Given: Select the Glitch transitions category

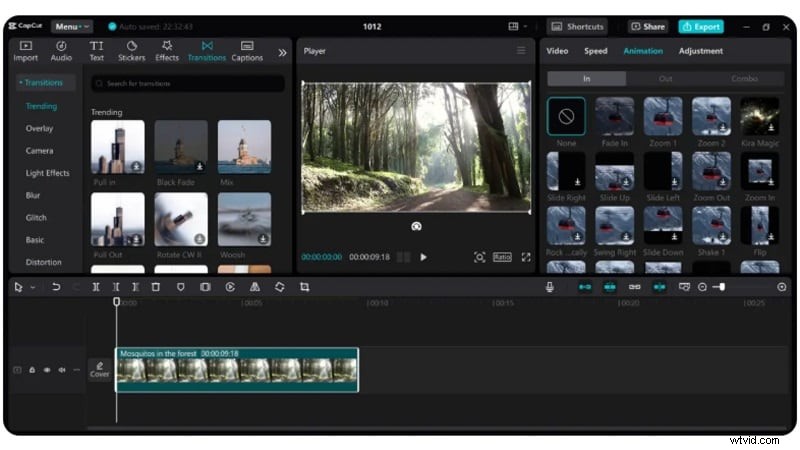Looking at the screenshot, I should 36,218.
